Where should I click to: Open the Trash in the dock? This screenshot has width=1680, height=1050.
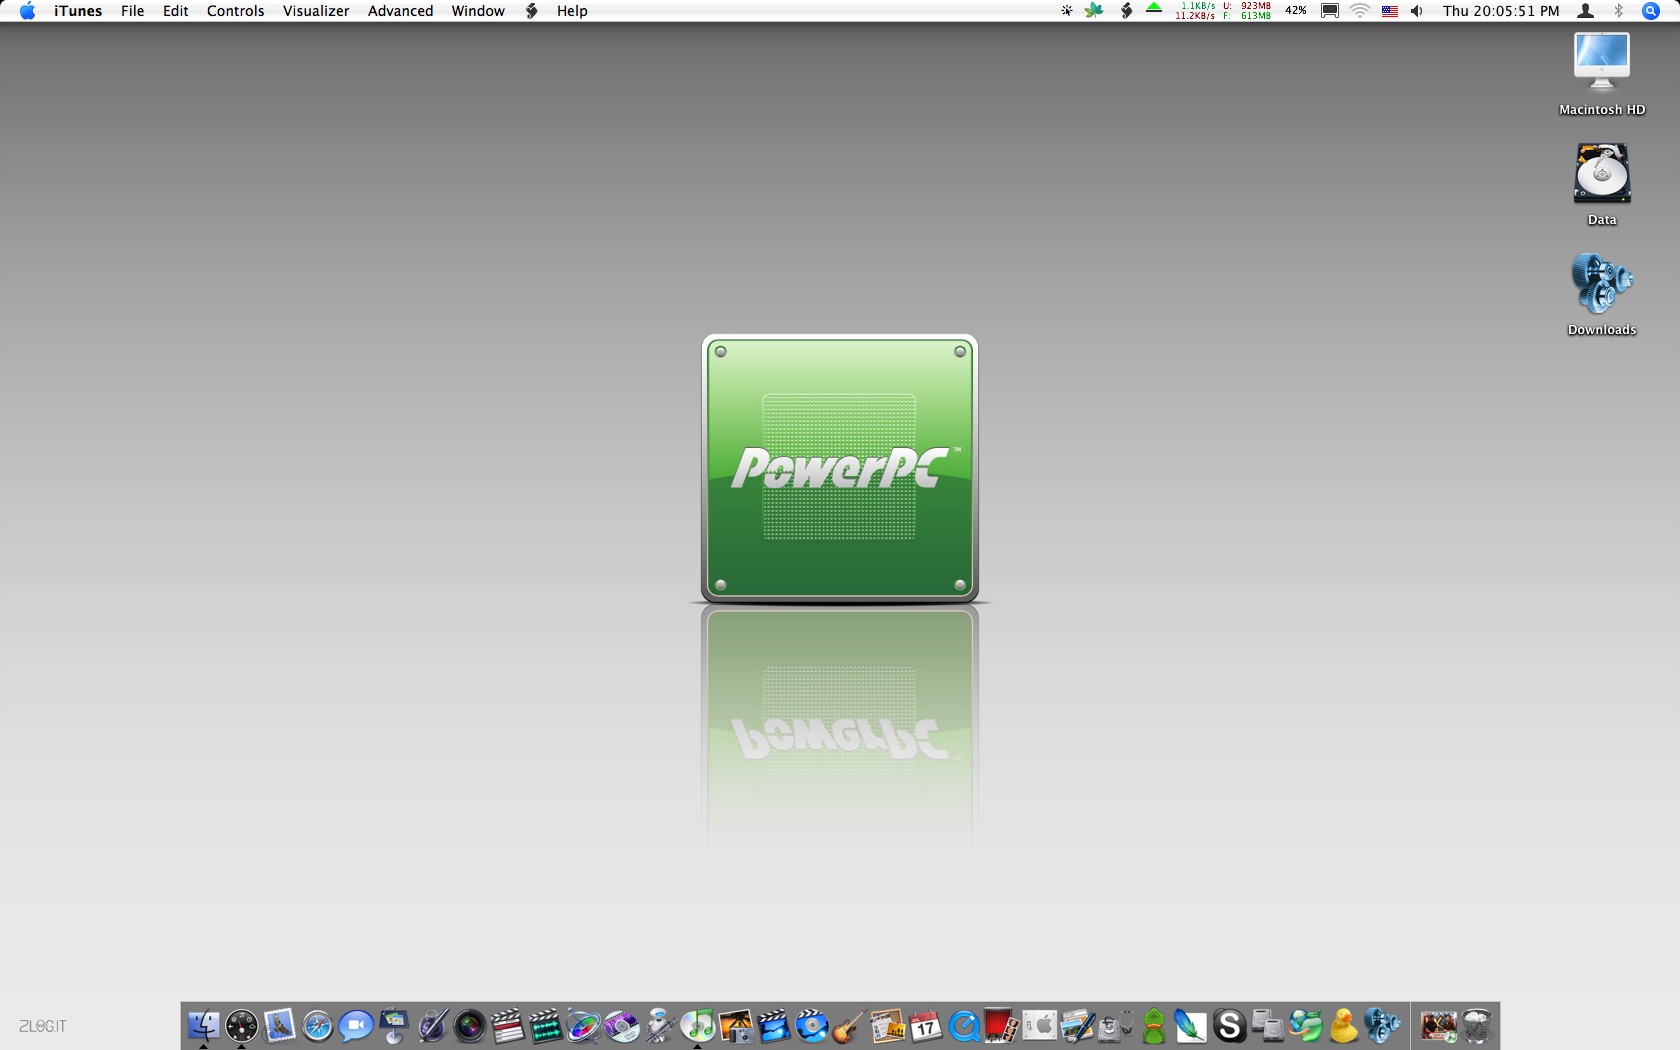pos(1477,1026)
